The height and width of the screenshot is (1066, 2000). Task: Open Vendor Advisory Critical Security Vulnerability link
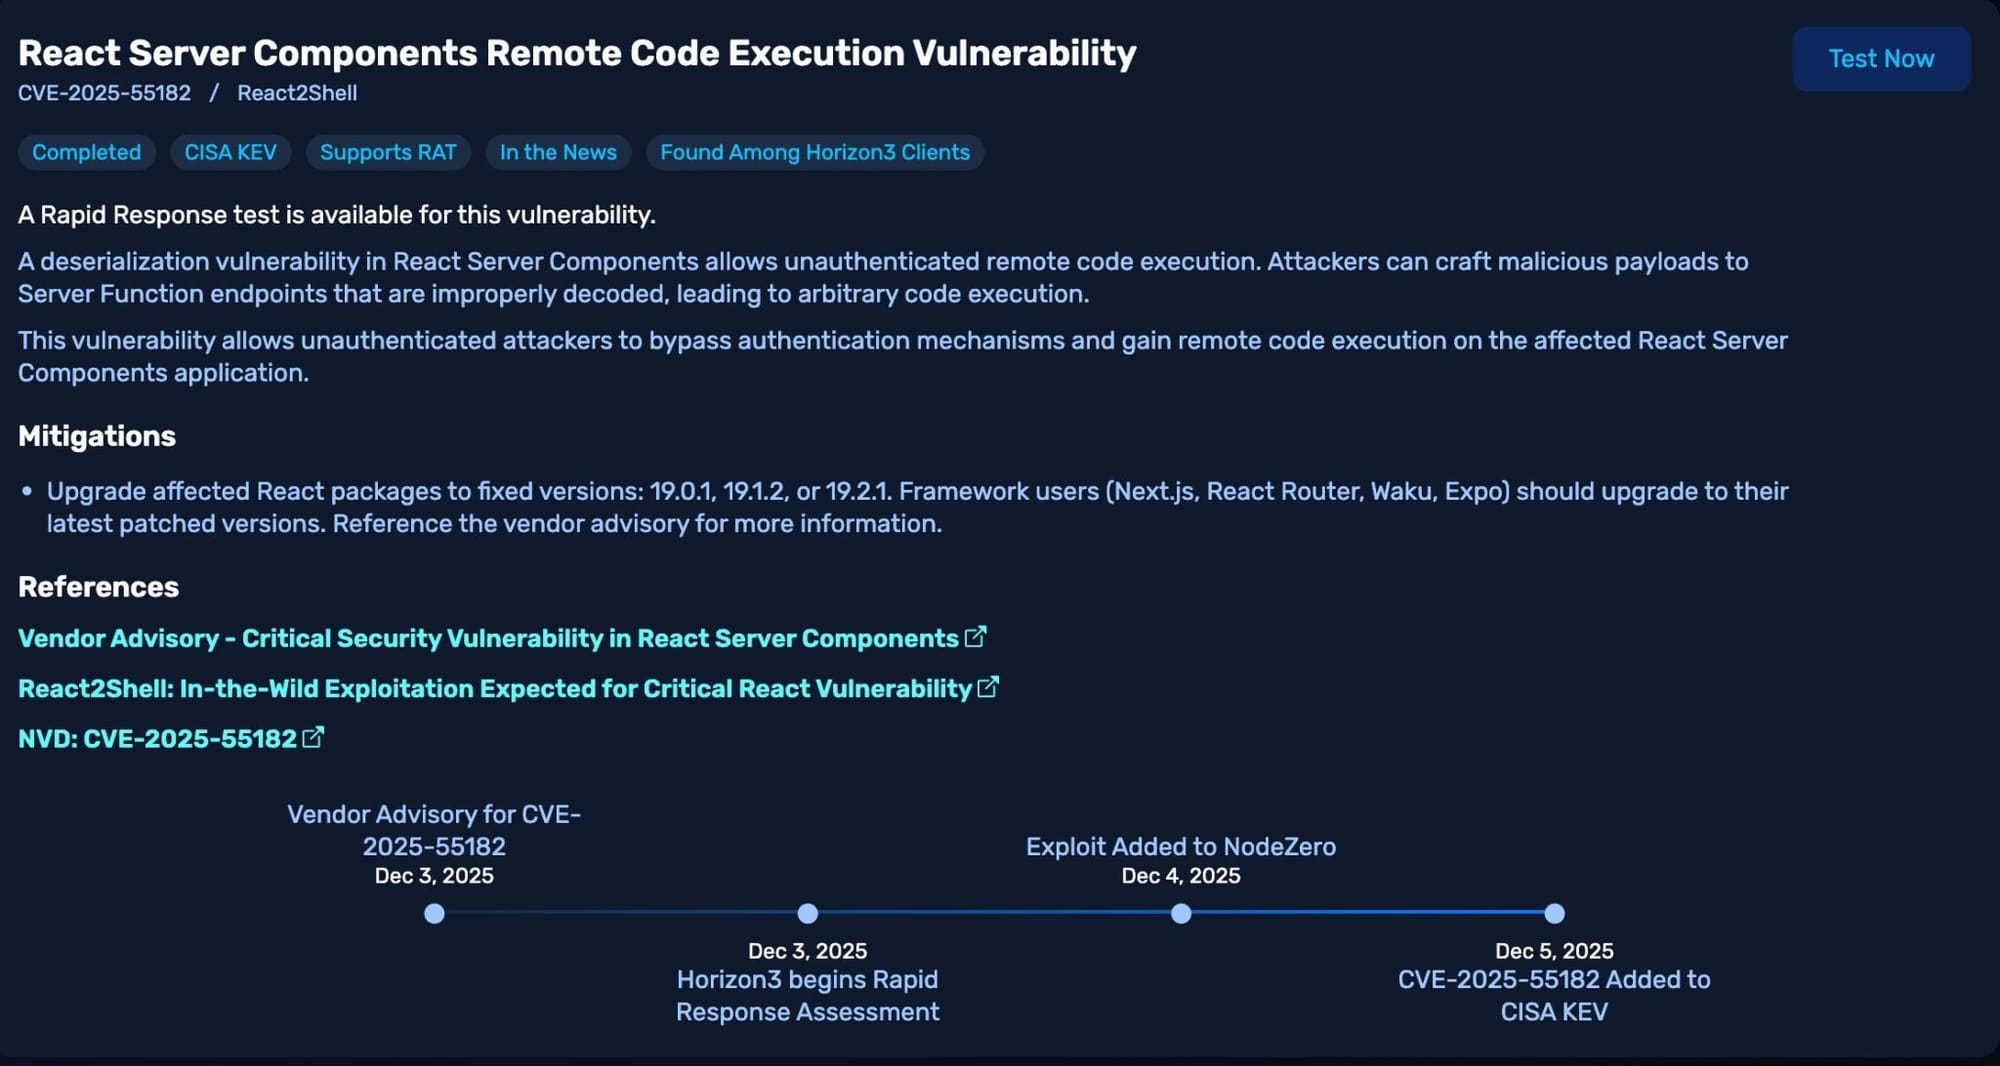coord(488,639)
